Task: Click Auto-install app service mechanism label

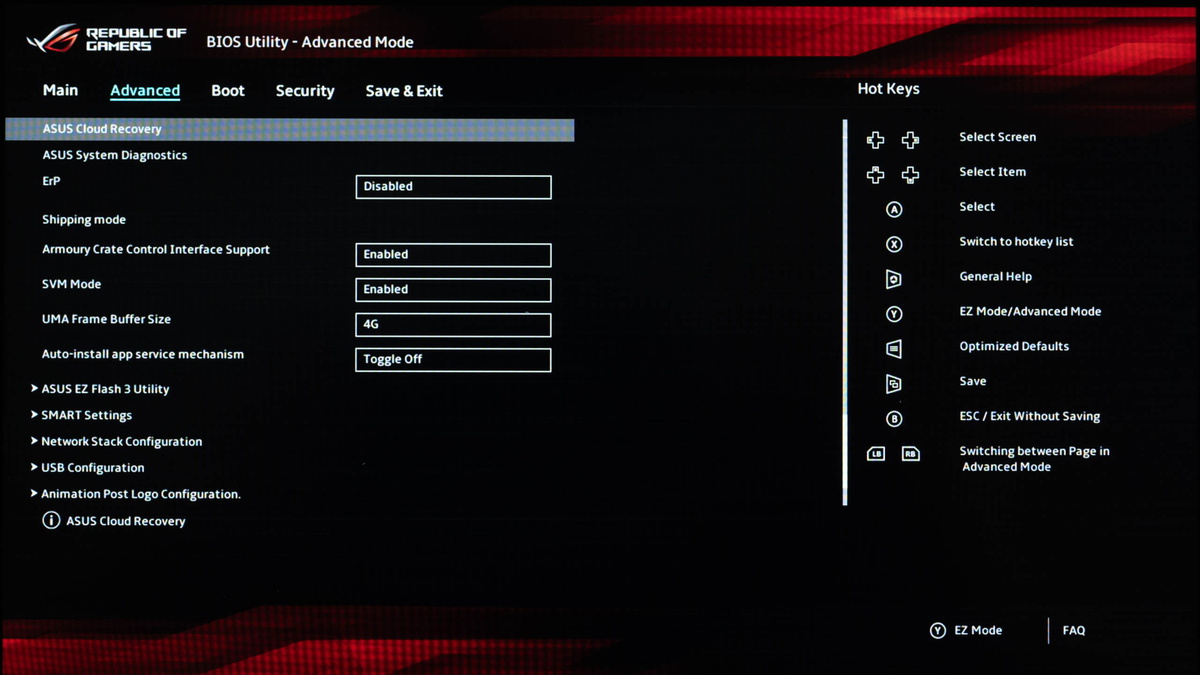Action: 143,354
